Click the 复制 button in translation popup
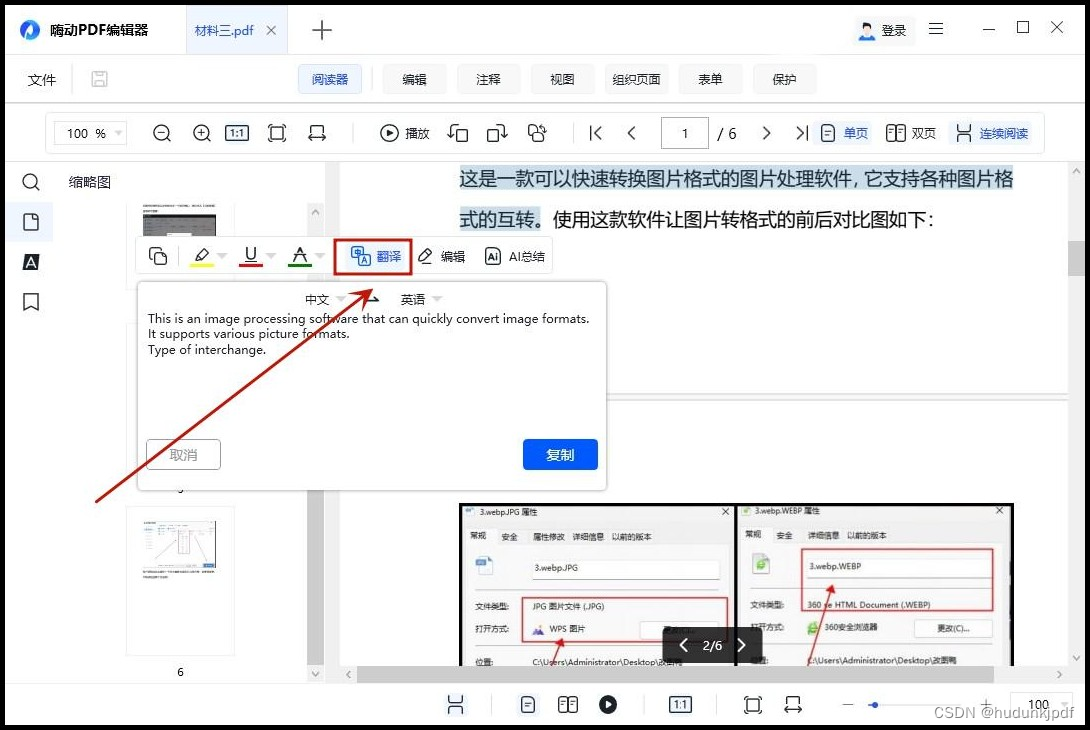 (x=560, y=455)
